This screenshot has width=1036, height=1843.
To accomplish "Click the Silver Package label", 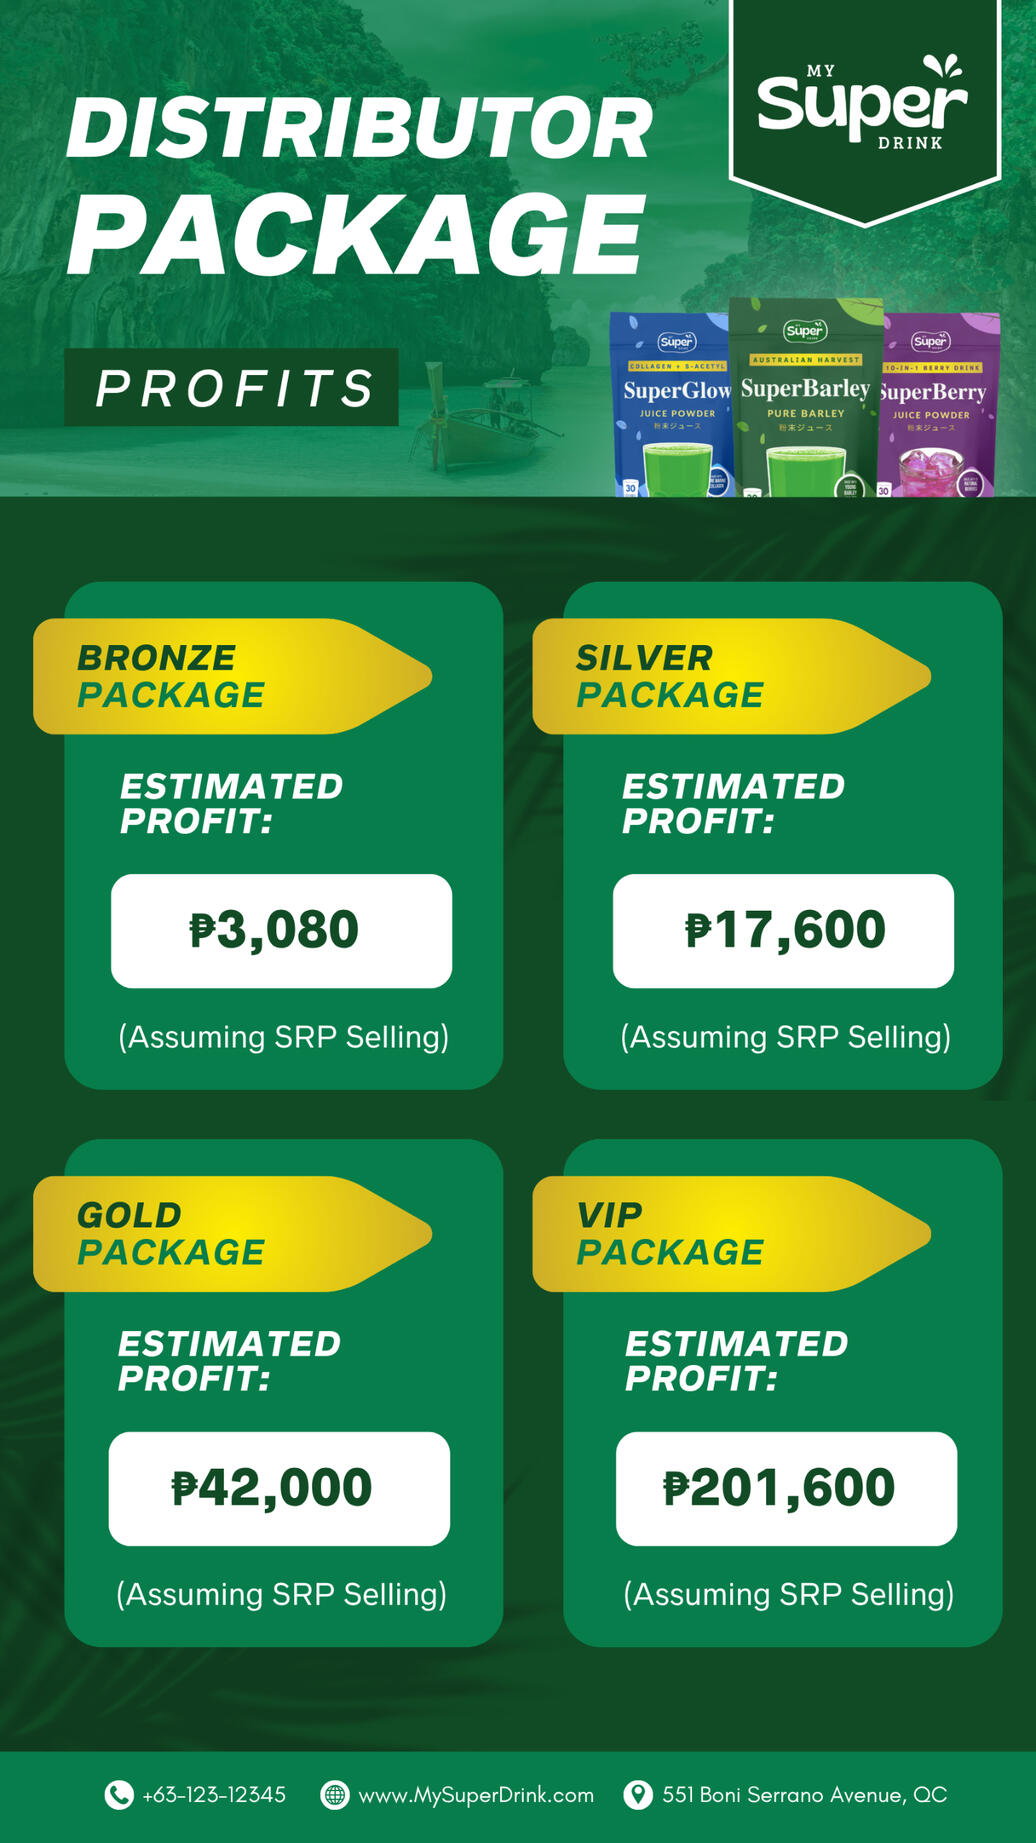I will click(x=670, y=676).
